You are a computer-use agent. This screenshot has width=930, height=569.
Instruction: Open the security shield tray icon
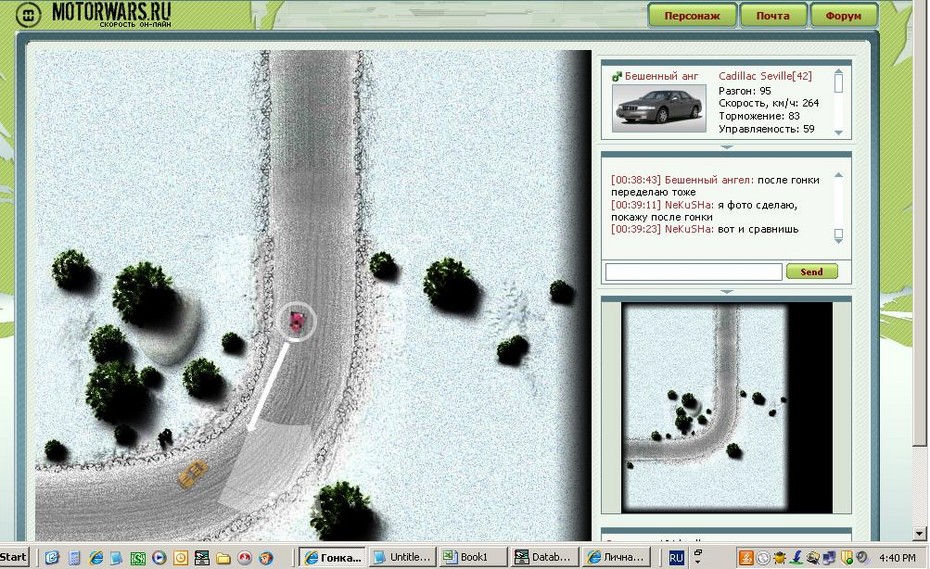846,558
